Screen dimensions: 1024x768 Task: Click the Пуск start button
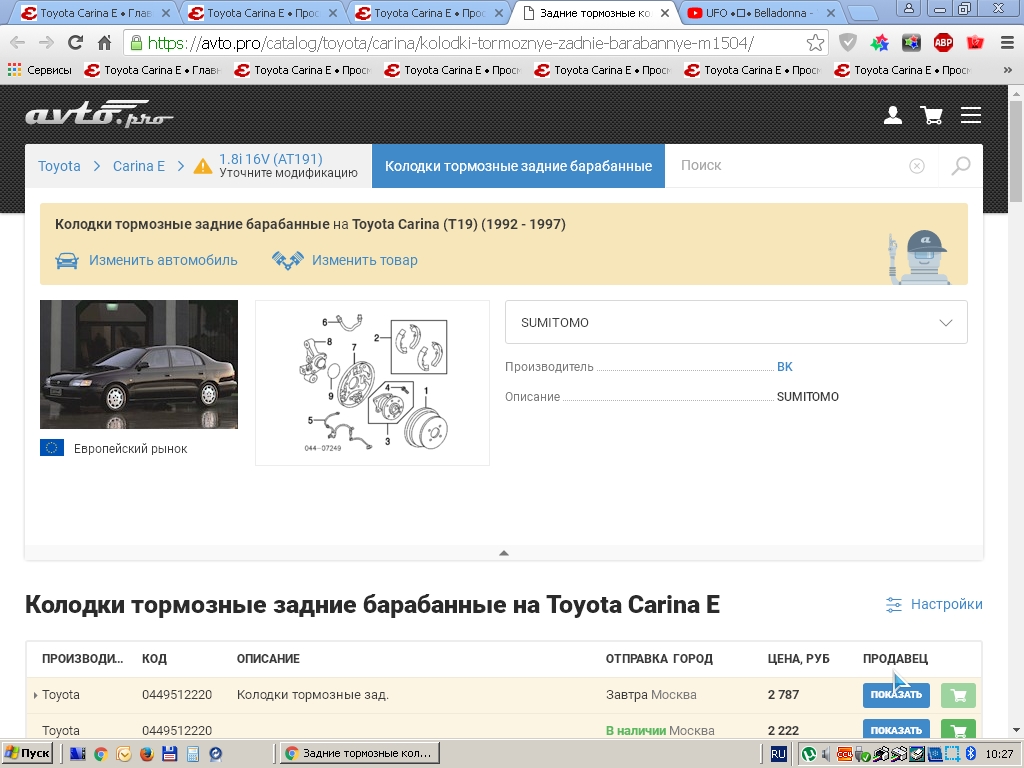click(28, 753)
